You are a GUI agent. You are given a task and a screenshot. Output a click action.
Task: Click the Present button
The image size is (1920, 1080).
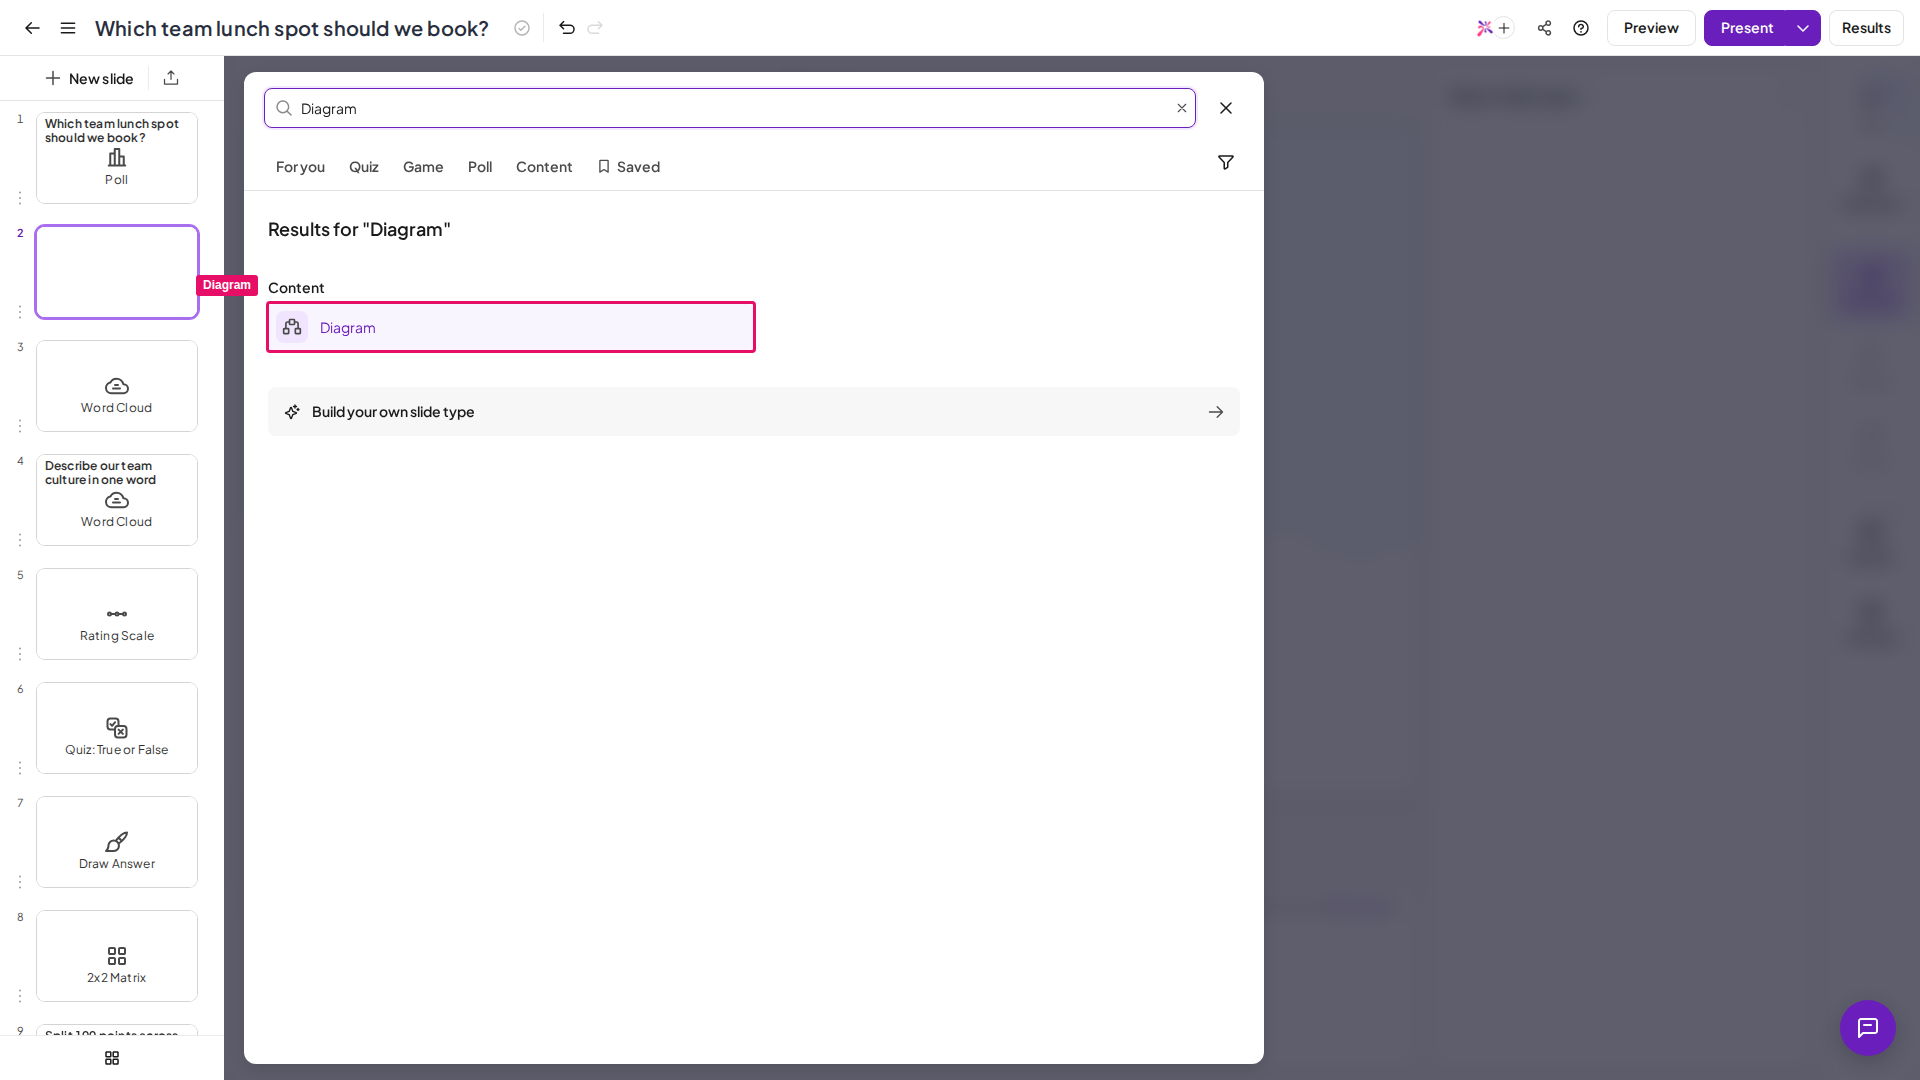1746,28
